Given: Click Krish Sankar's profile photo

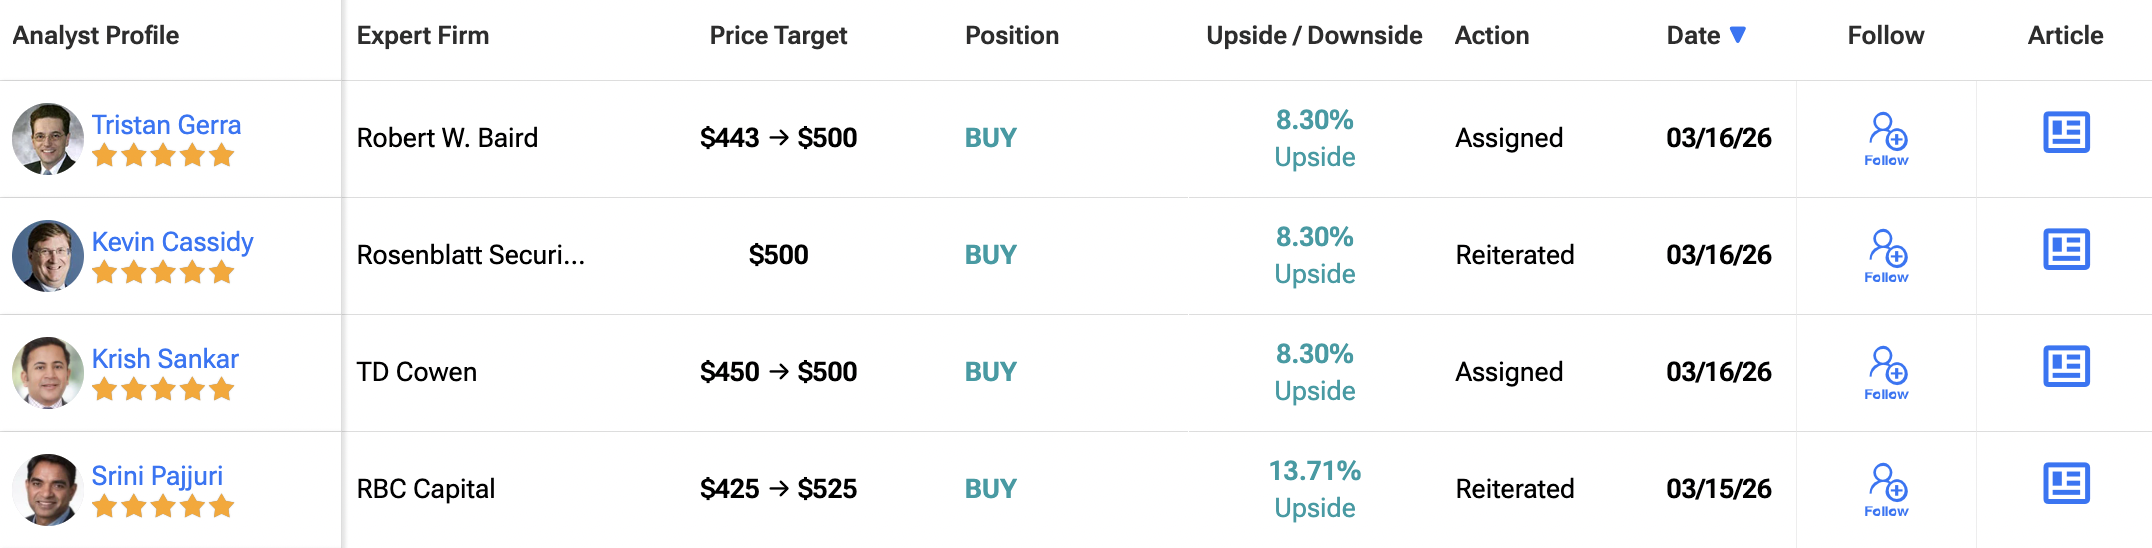Looking at the screenshot, I should coord(47,373).
